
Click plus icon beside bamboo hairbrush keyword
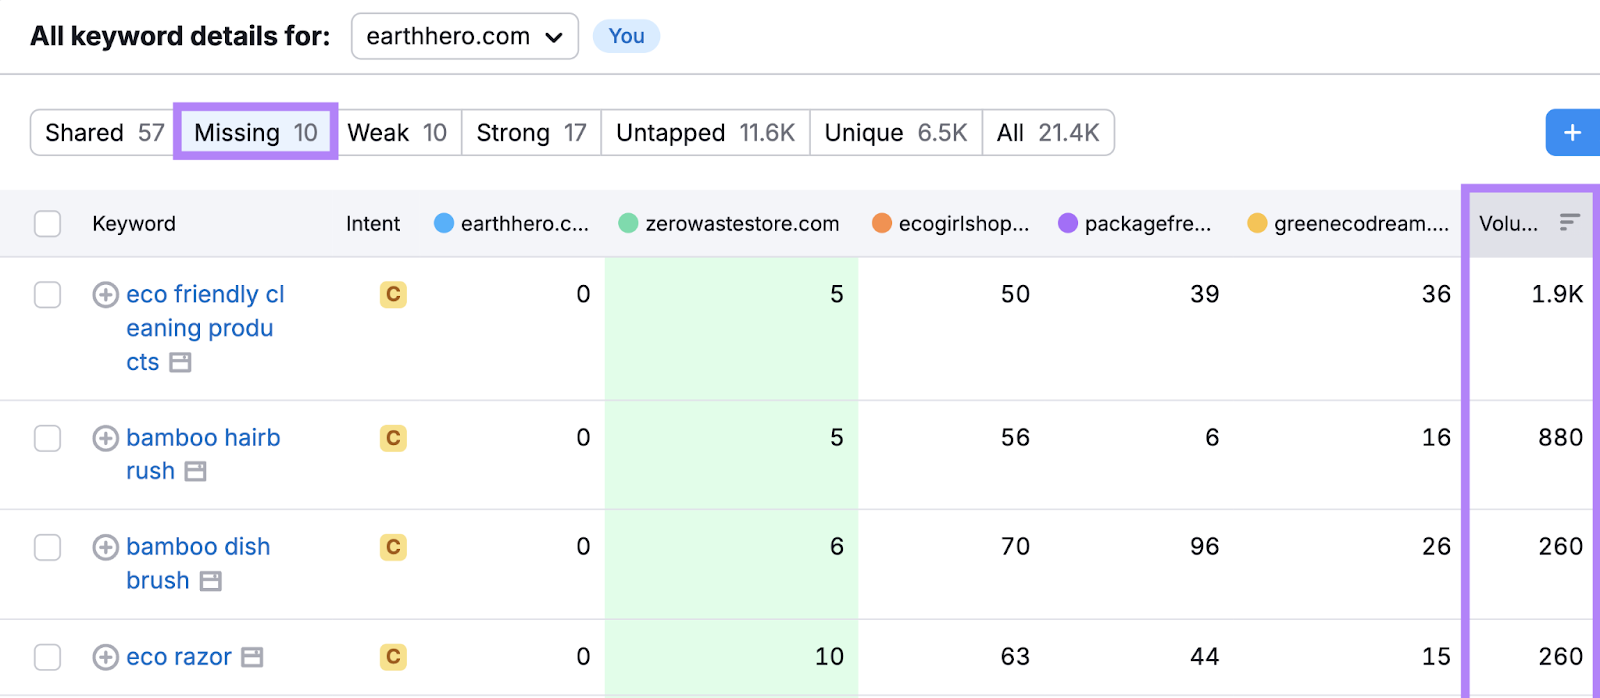click(x=105, y=438)
